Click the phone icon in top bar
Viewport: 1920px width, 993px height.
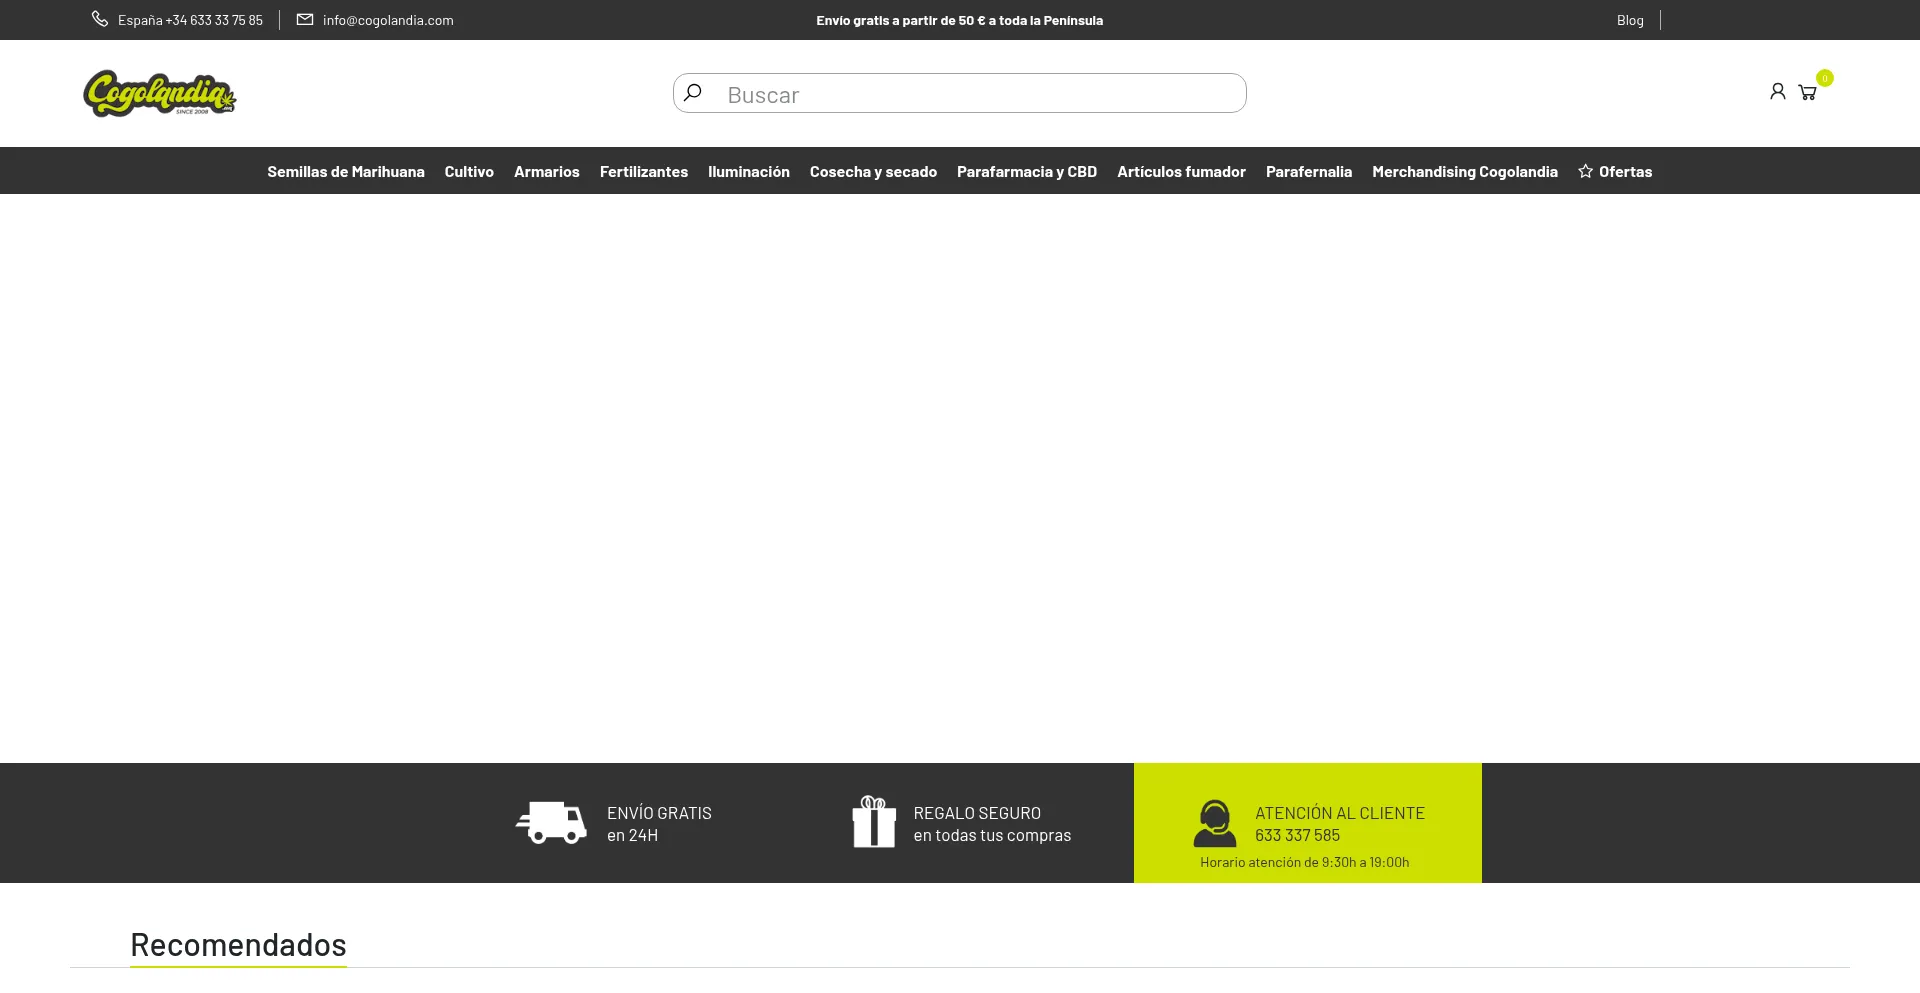pyautogui.click(x=100, y=19)
